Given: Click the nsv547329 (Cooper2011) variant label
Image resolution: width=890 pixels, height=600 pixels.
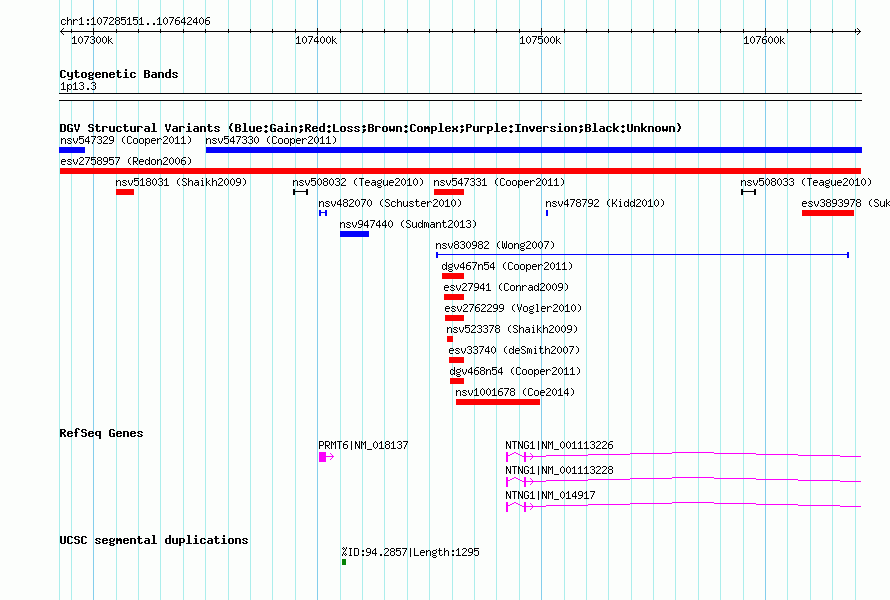Looking at the screenshot, I should point(126,140).
